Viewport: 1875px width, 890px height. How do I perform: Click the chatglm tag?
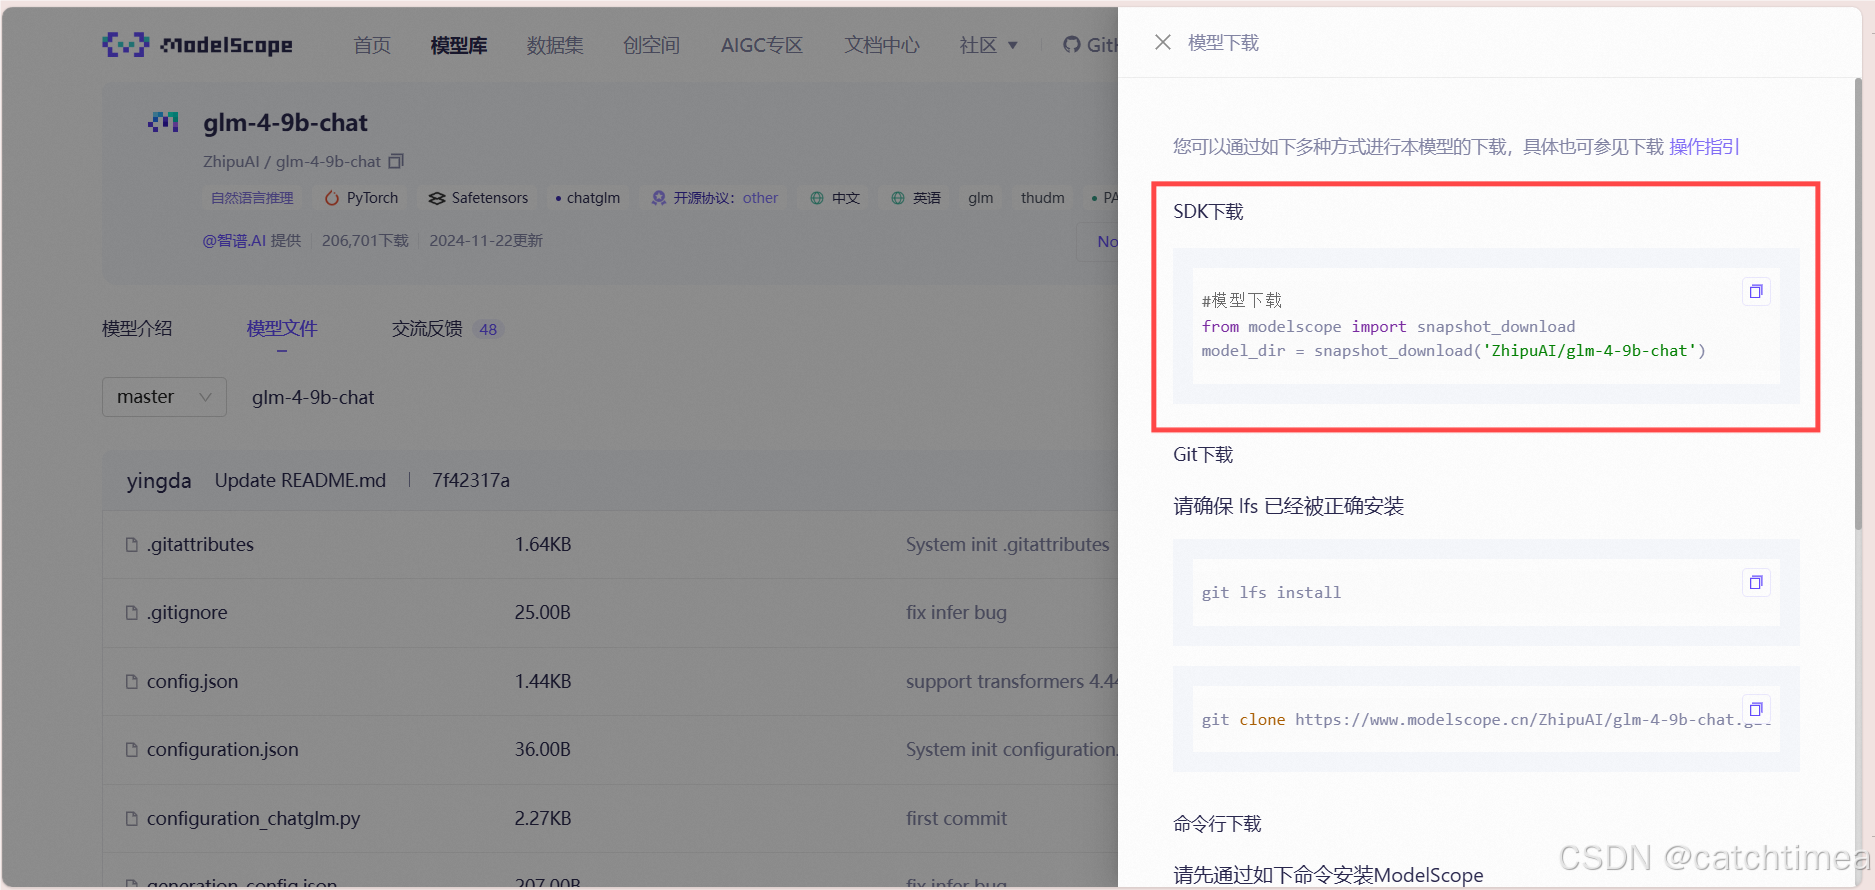coord(588,198)
